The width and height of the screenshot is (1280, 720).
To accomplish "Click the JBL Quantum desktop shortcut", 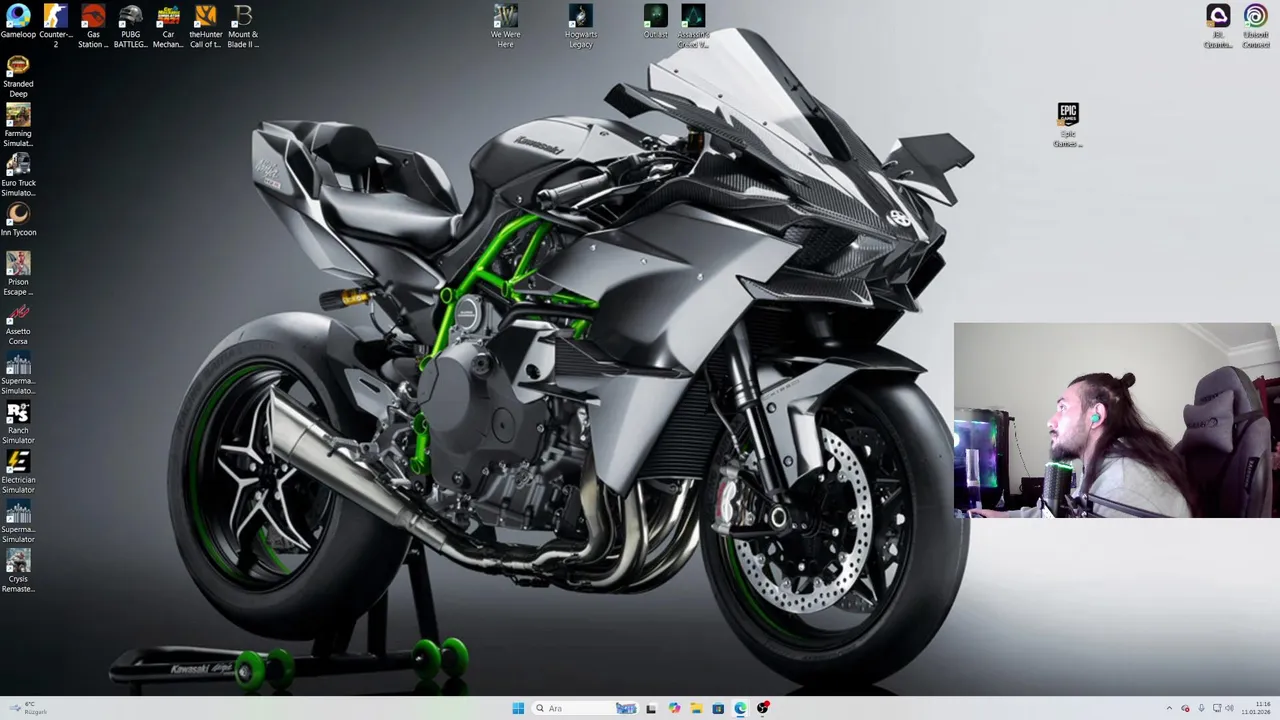I will pos(1218,26).
